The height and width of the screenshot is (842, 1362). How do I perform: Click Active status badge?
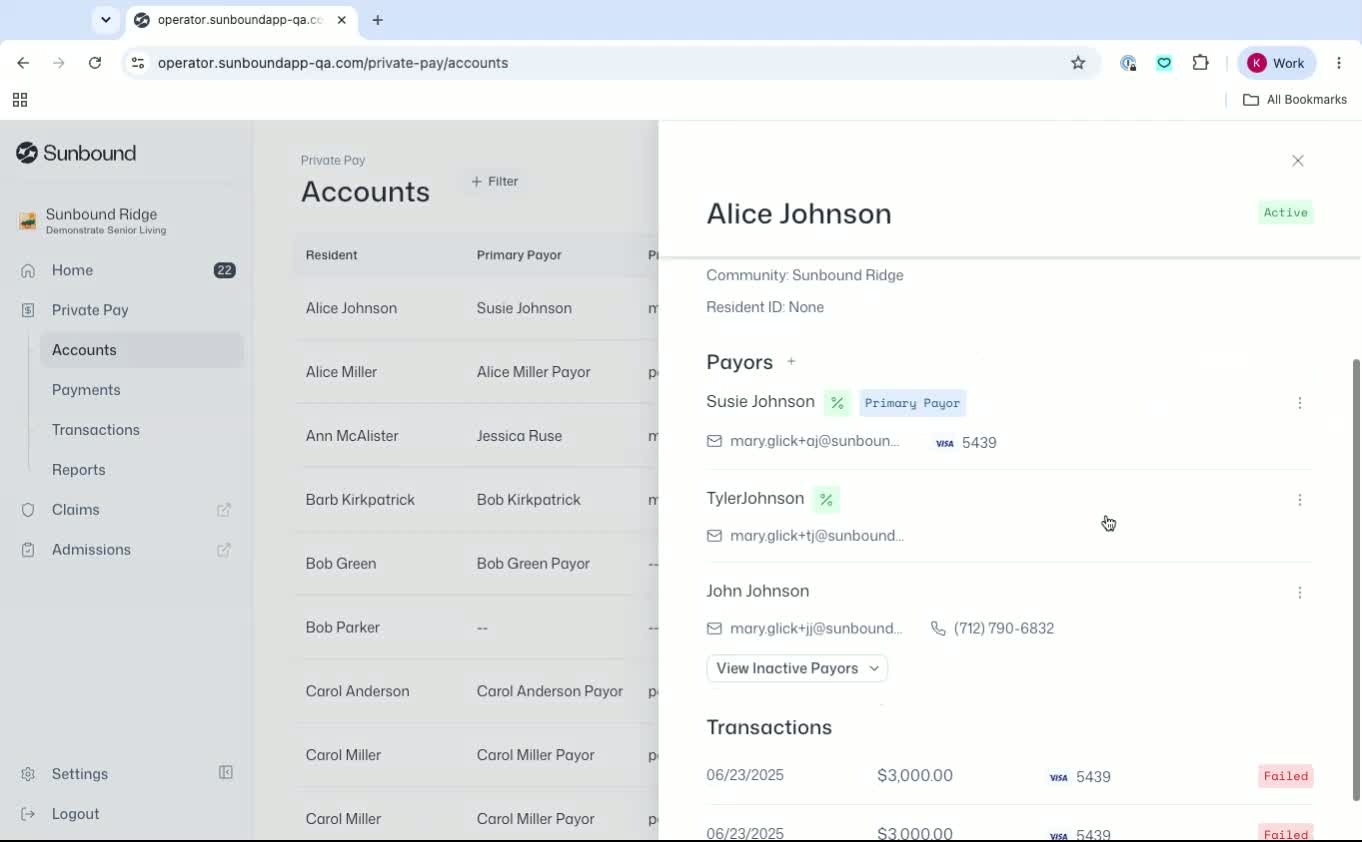[x=1285, y=212]
